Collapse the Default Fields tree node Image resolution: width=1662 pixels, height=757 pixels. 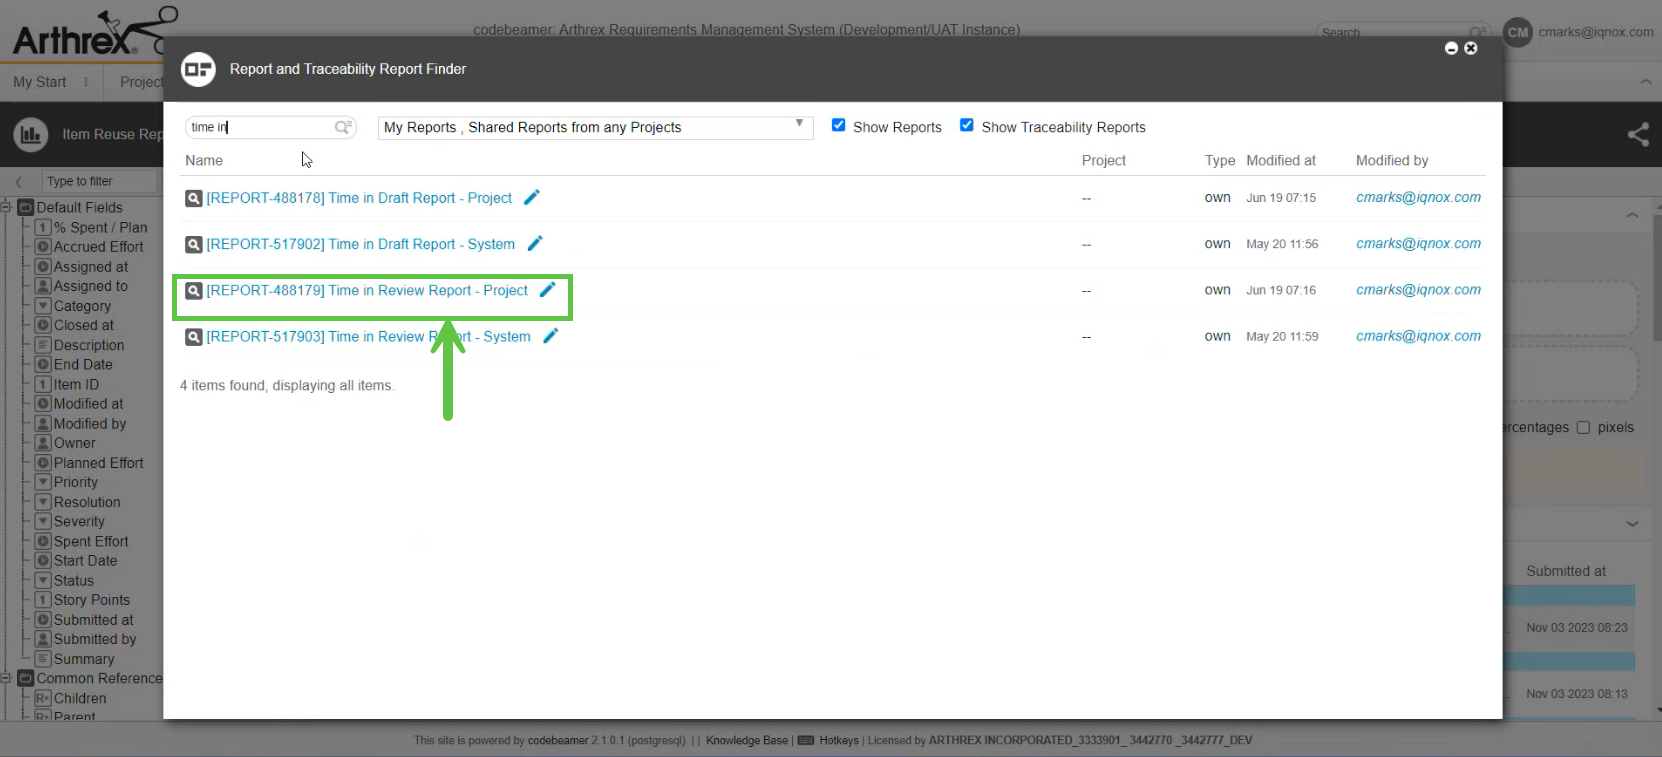(x=6, y=208)
